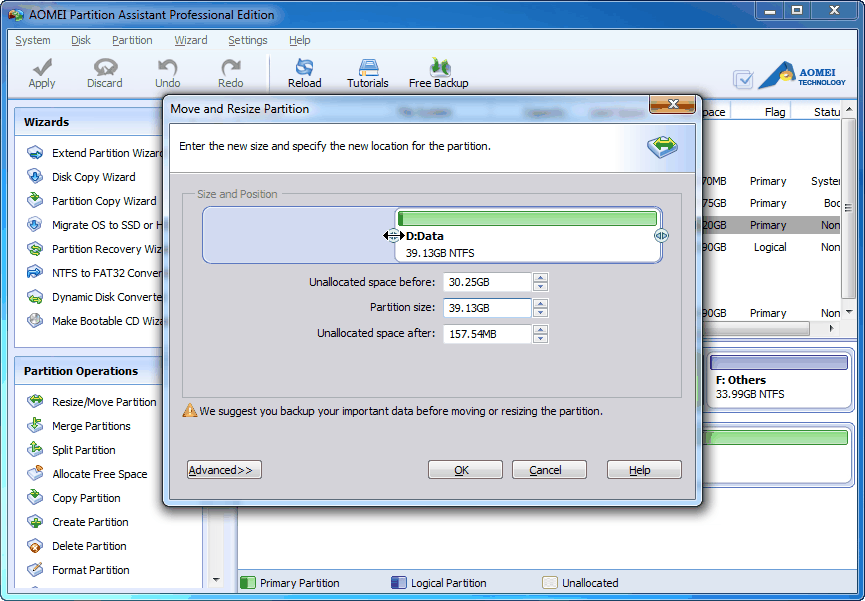Image resolution: width=865 pixels, height=601 pixels.
Task: Click the Logical Partition legend swatch
Action: (398, 583)
